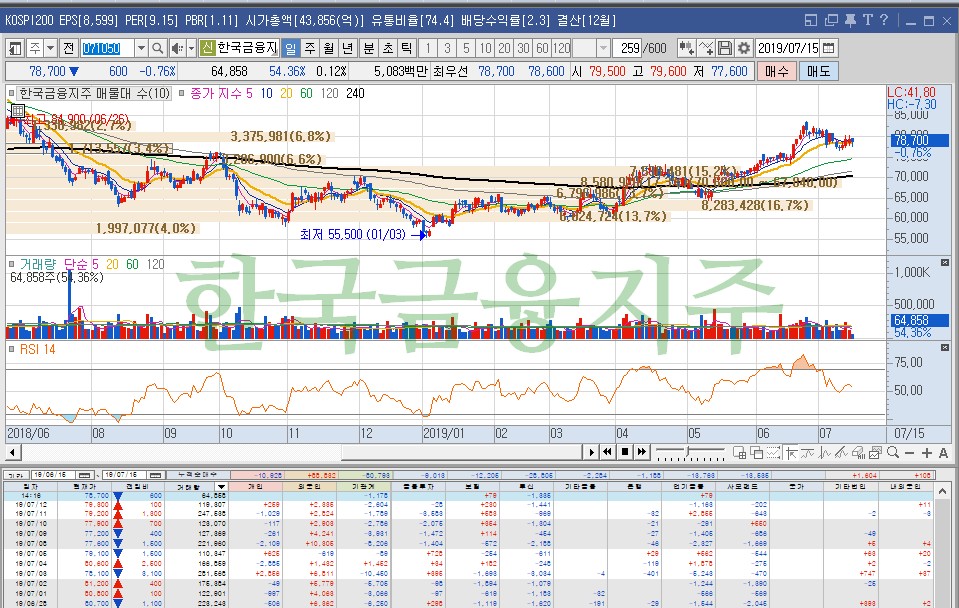959x608 pixels.
Task: Click the title bar window-copy icon
Action: (x=831, y=20)
